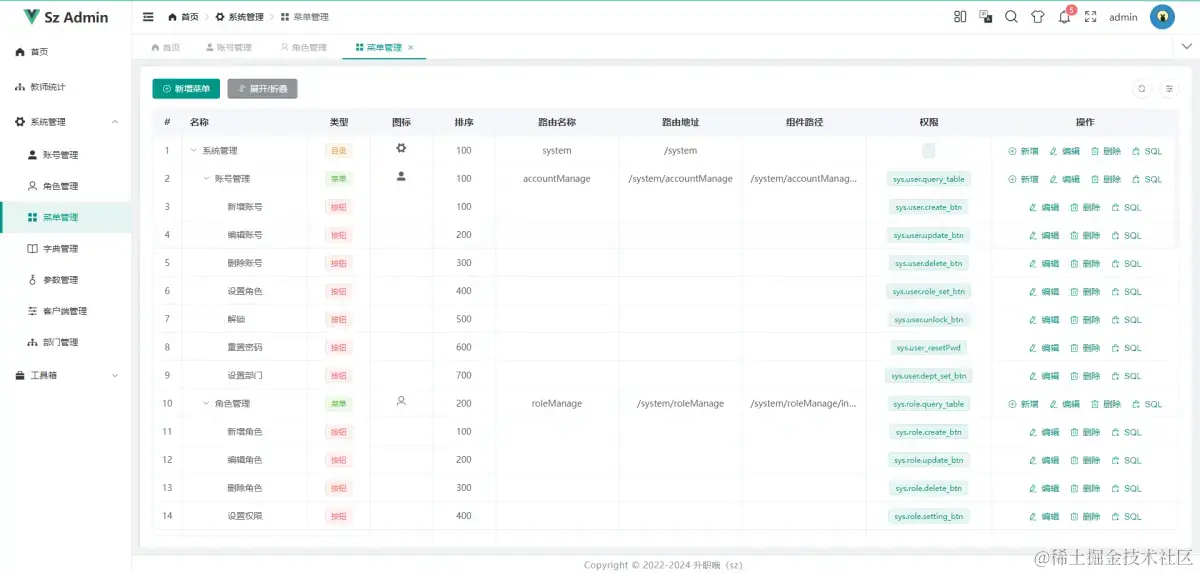The width and height of the screenshot is (1200, 574).
Task: Expand the 工具箱 sidebar group
Action: pos(115,376)
